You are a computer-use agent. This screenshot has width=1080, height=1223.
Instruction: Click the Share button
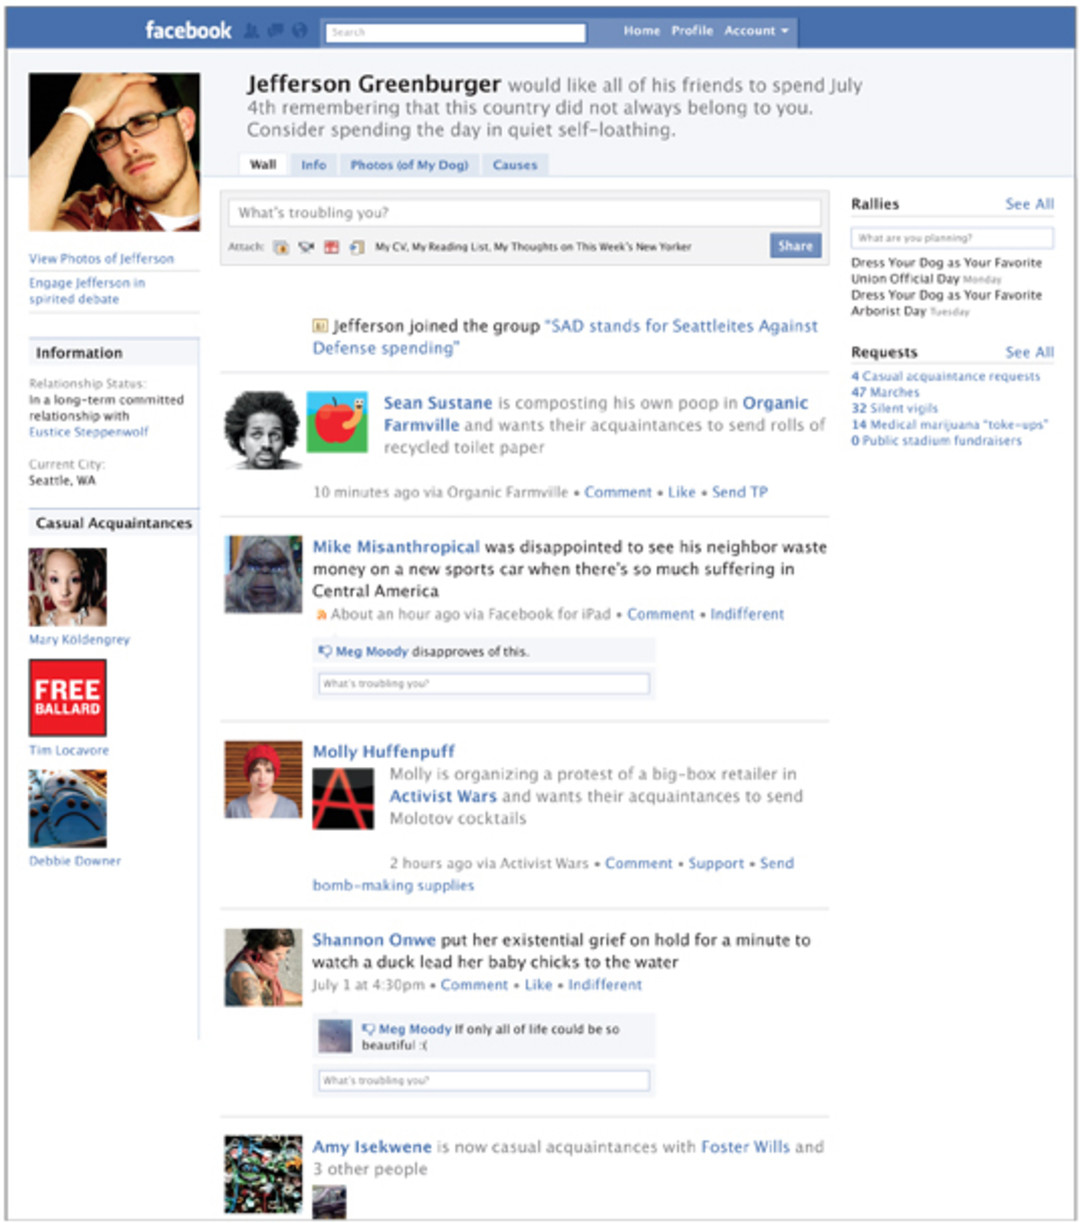pos(796,246)
